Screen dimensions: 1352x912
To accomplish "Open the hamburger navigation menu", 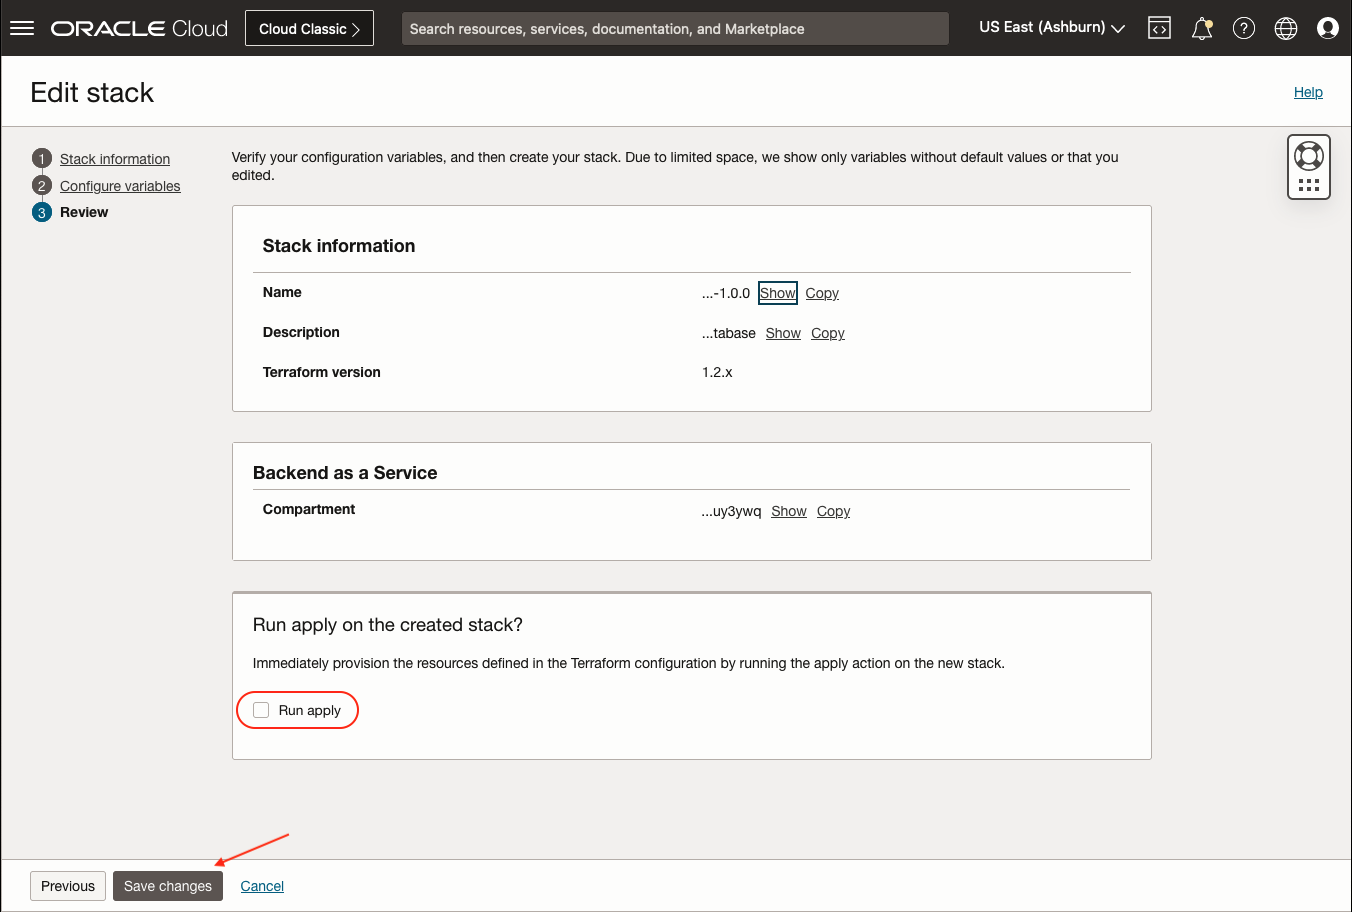I will [x=22, y=28].
